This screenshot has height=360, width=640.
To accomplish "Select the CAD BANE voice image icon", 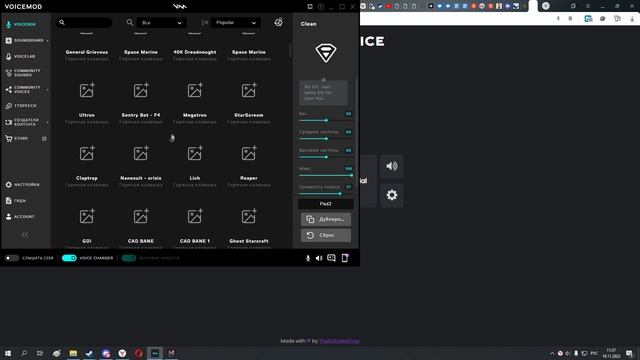I will 141,216.
